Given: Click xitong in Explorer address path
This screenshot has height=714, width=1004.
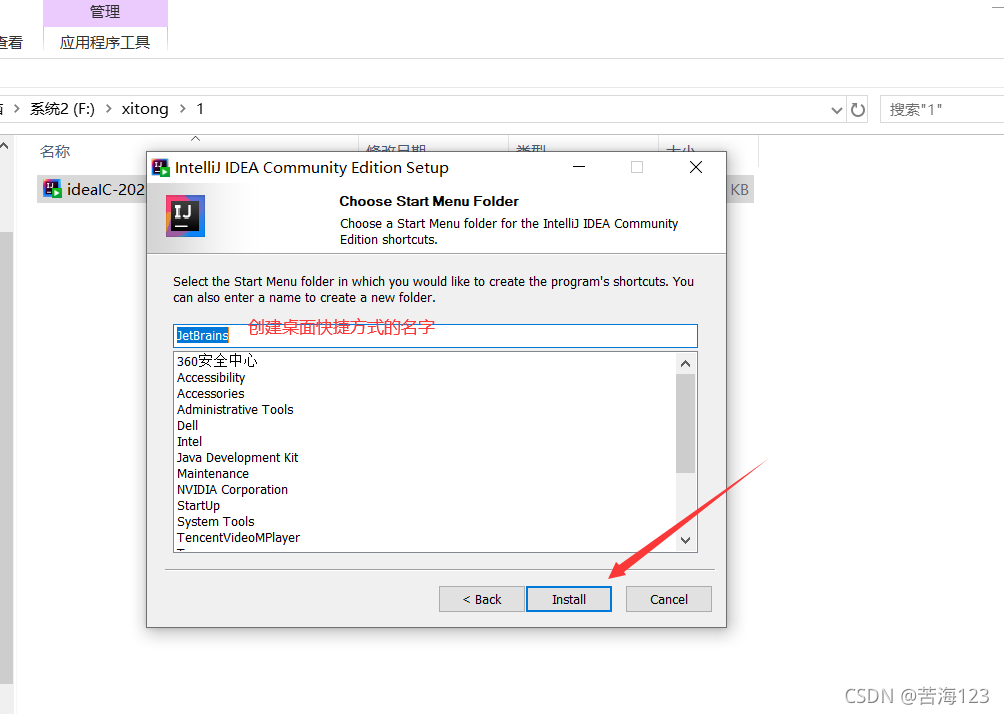Looking at the screenshot, I should [x=145, y=109].
